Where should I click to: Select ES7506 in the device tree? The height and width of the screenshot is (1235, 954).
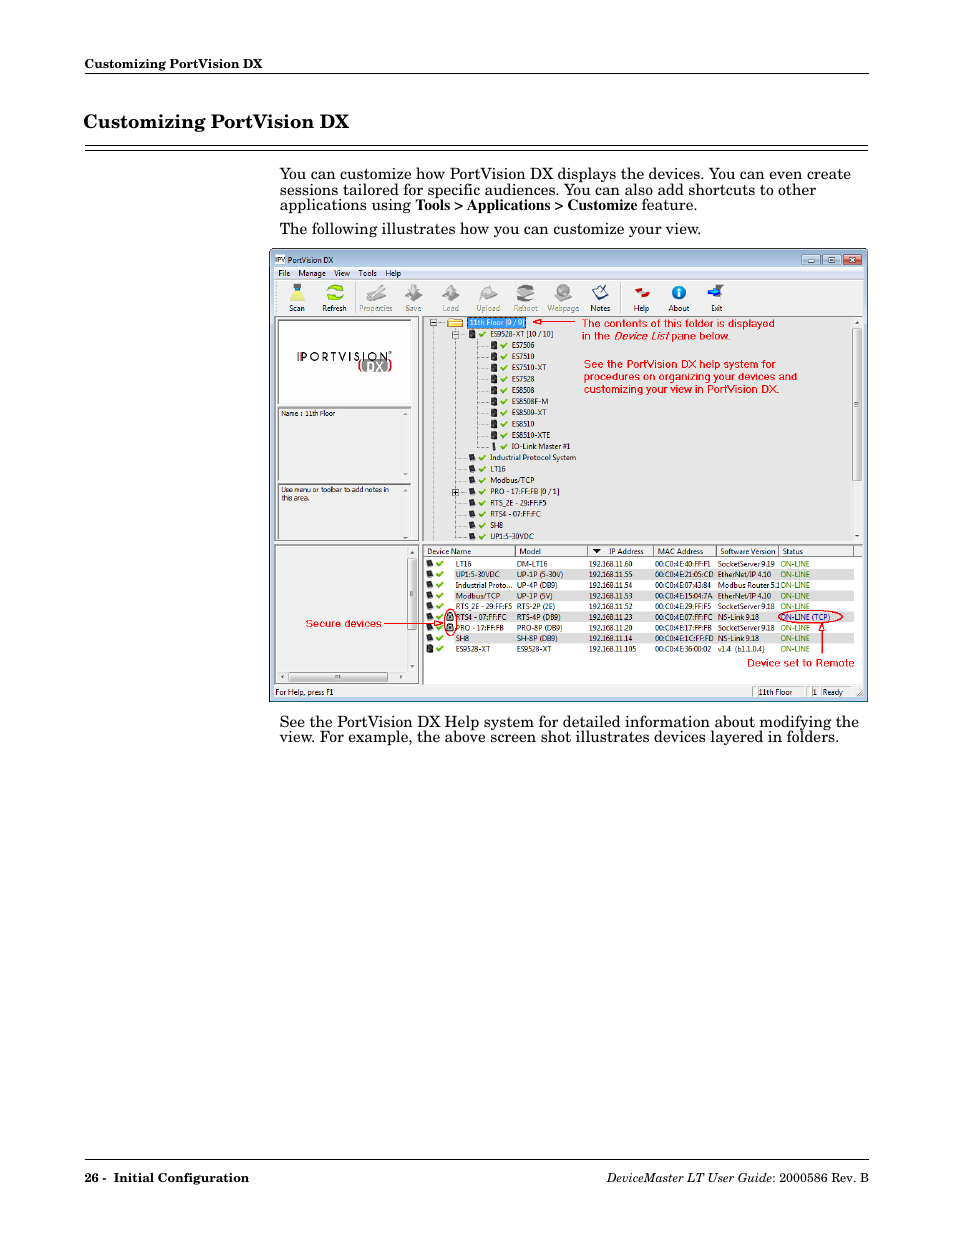tap(523, 345)
